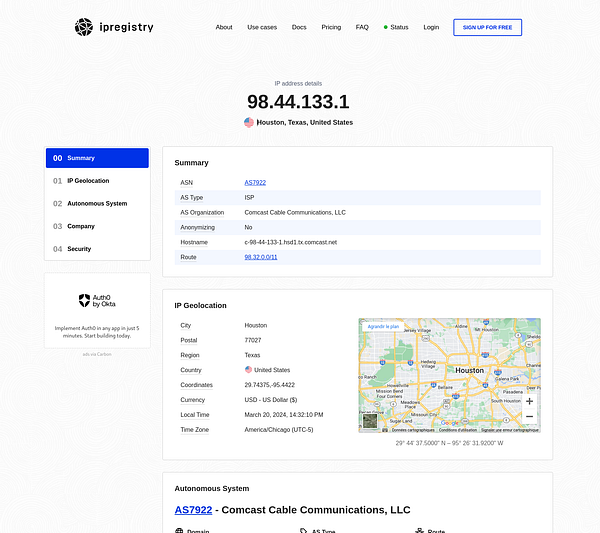Image resolution: width=600 pixels, height=533 pixels.
Task: Click the America/Chicago (UTC-5) time zone value
Action: tap(279, 430)
